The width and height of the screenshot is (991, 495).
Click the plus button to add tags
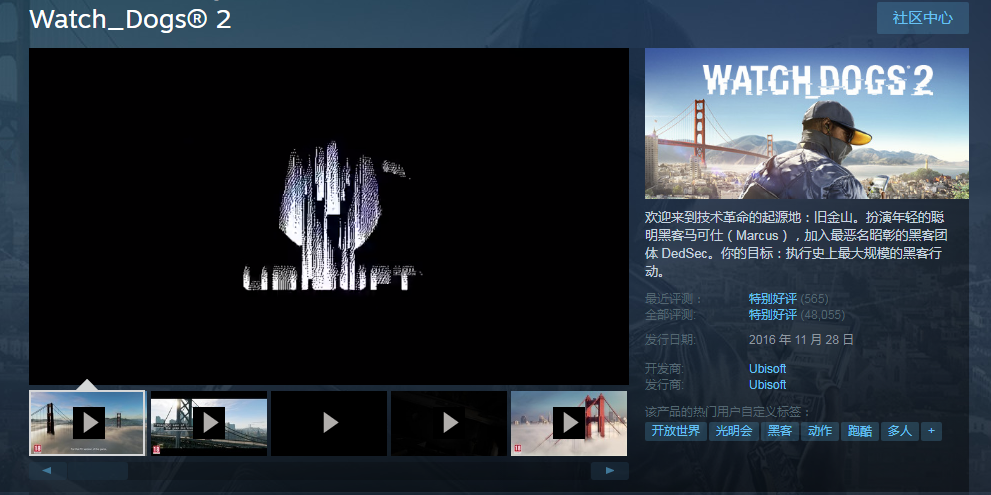coord(931,432)
